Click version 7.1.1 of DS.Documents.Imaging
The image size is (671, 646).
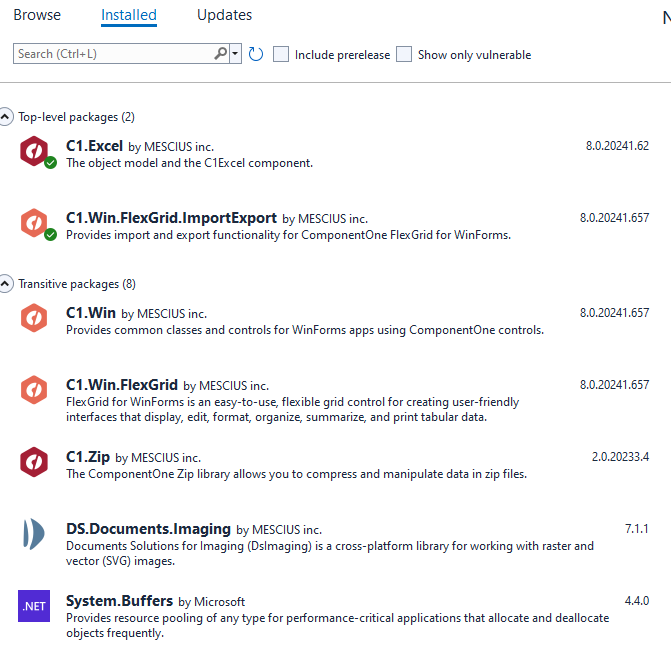click(x=637, y=529)
